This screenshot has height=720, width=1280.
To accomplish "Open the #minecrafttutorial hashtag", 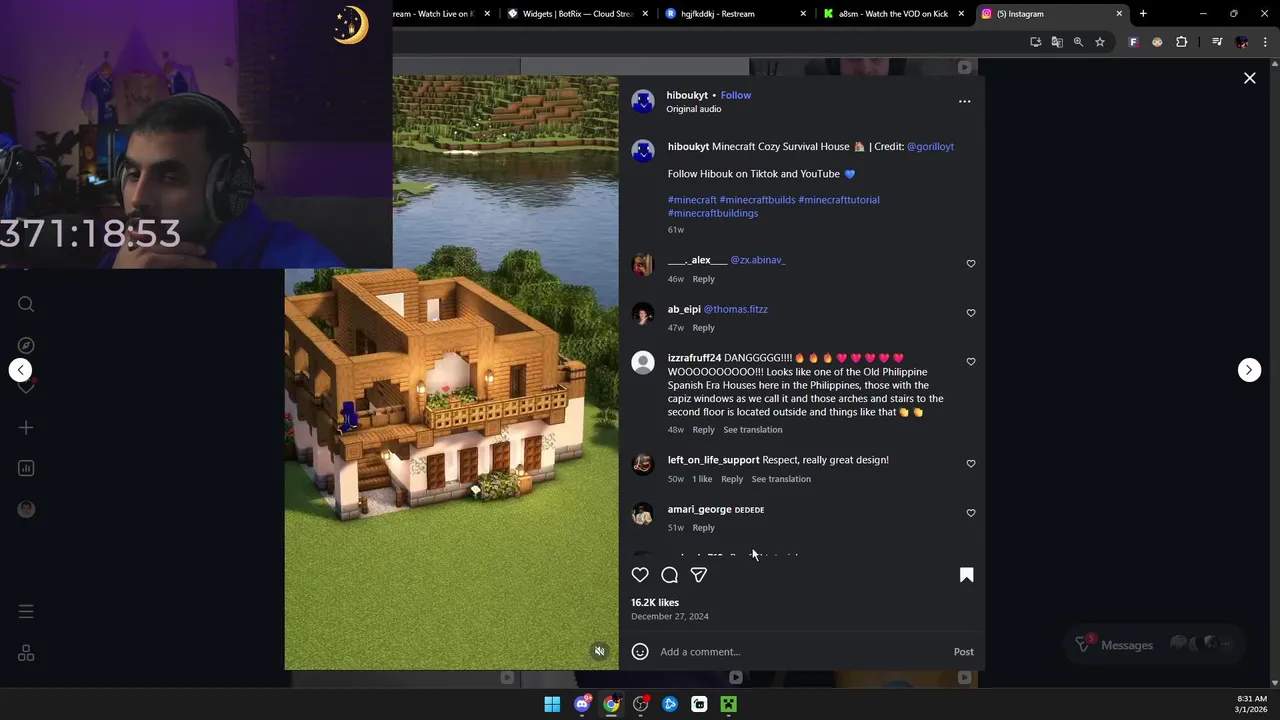I will (839, 200).
